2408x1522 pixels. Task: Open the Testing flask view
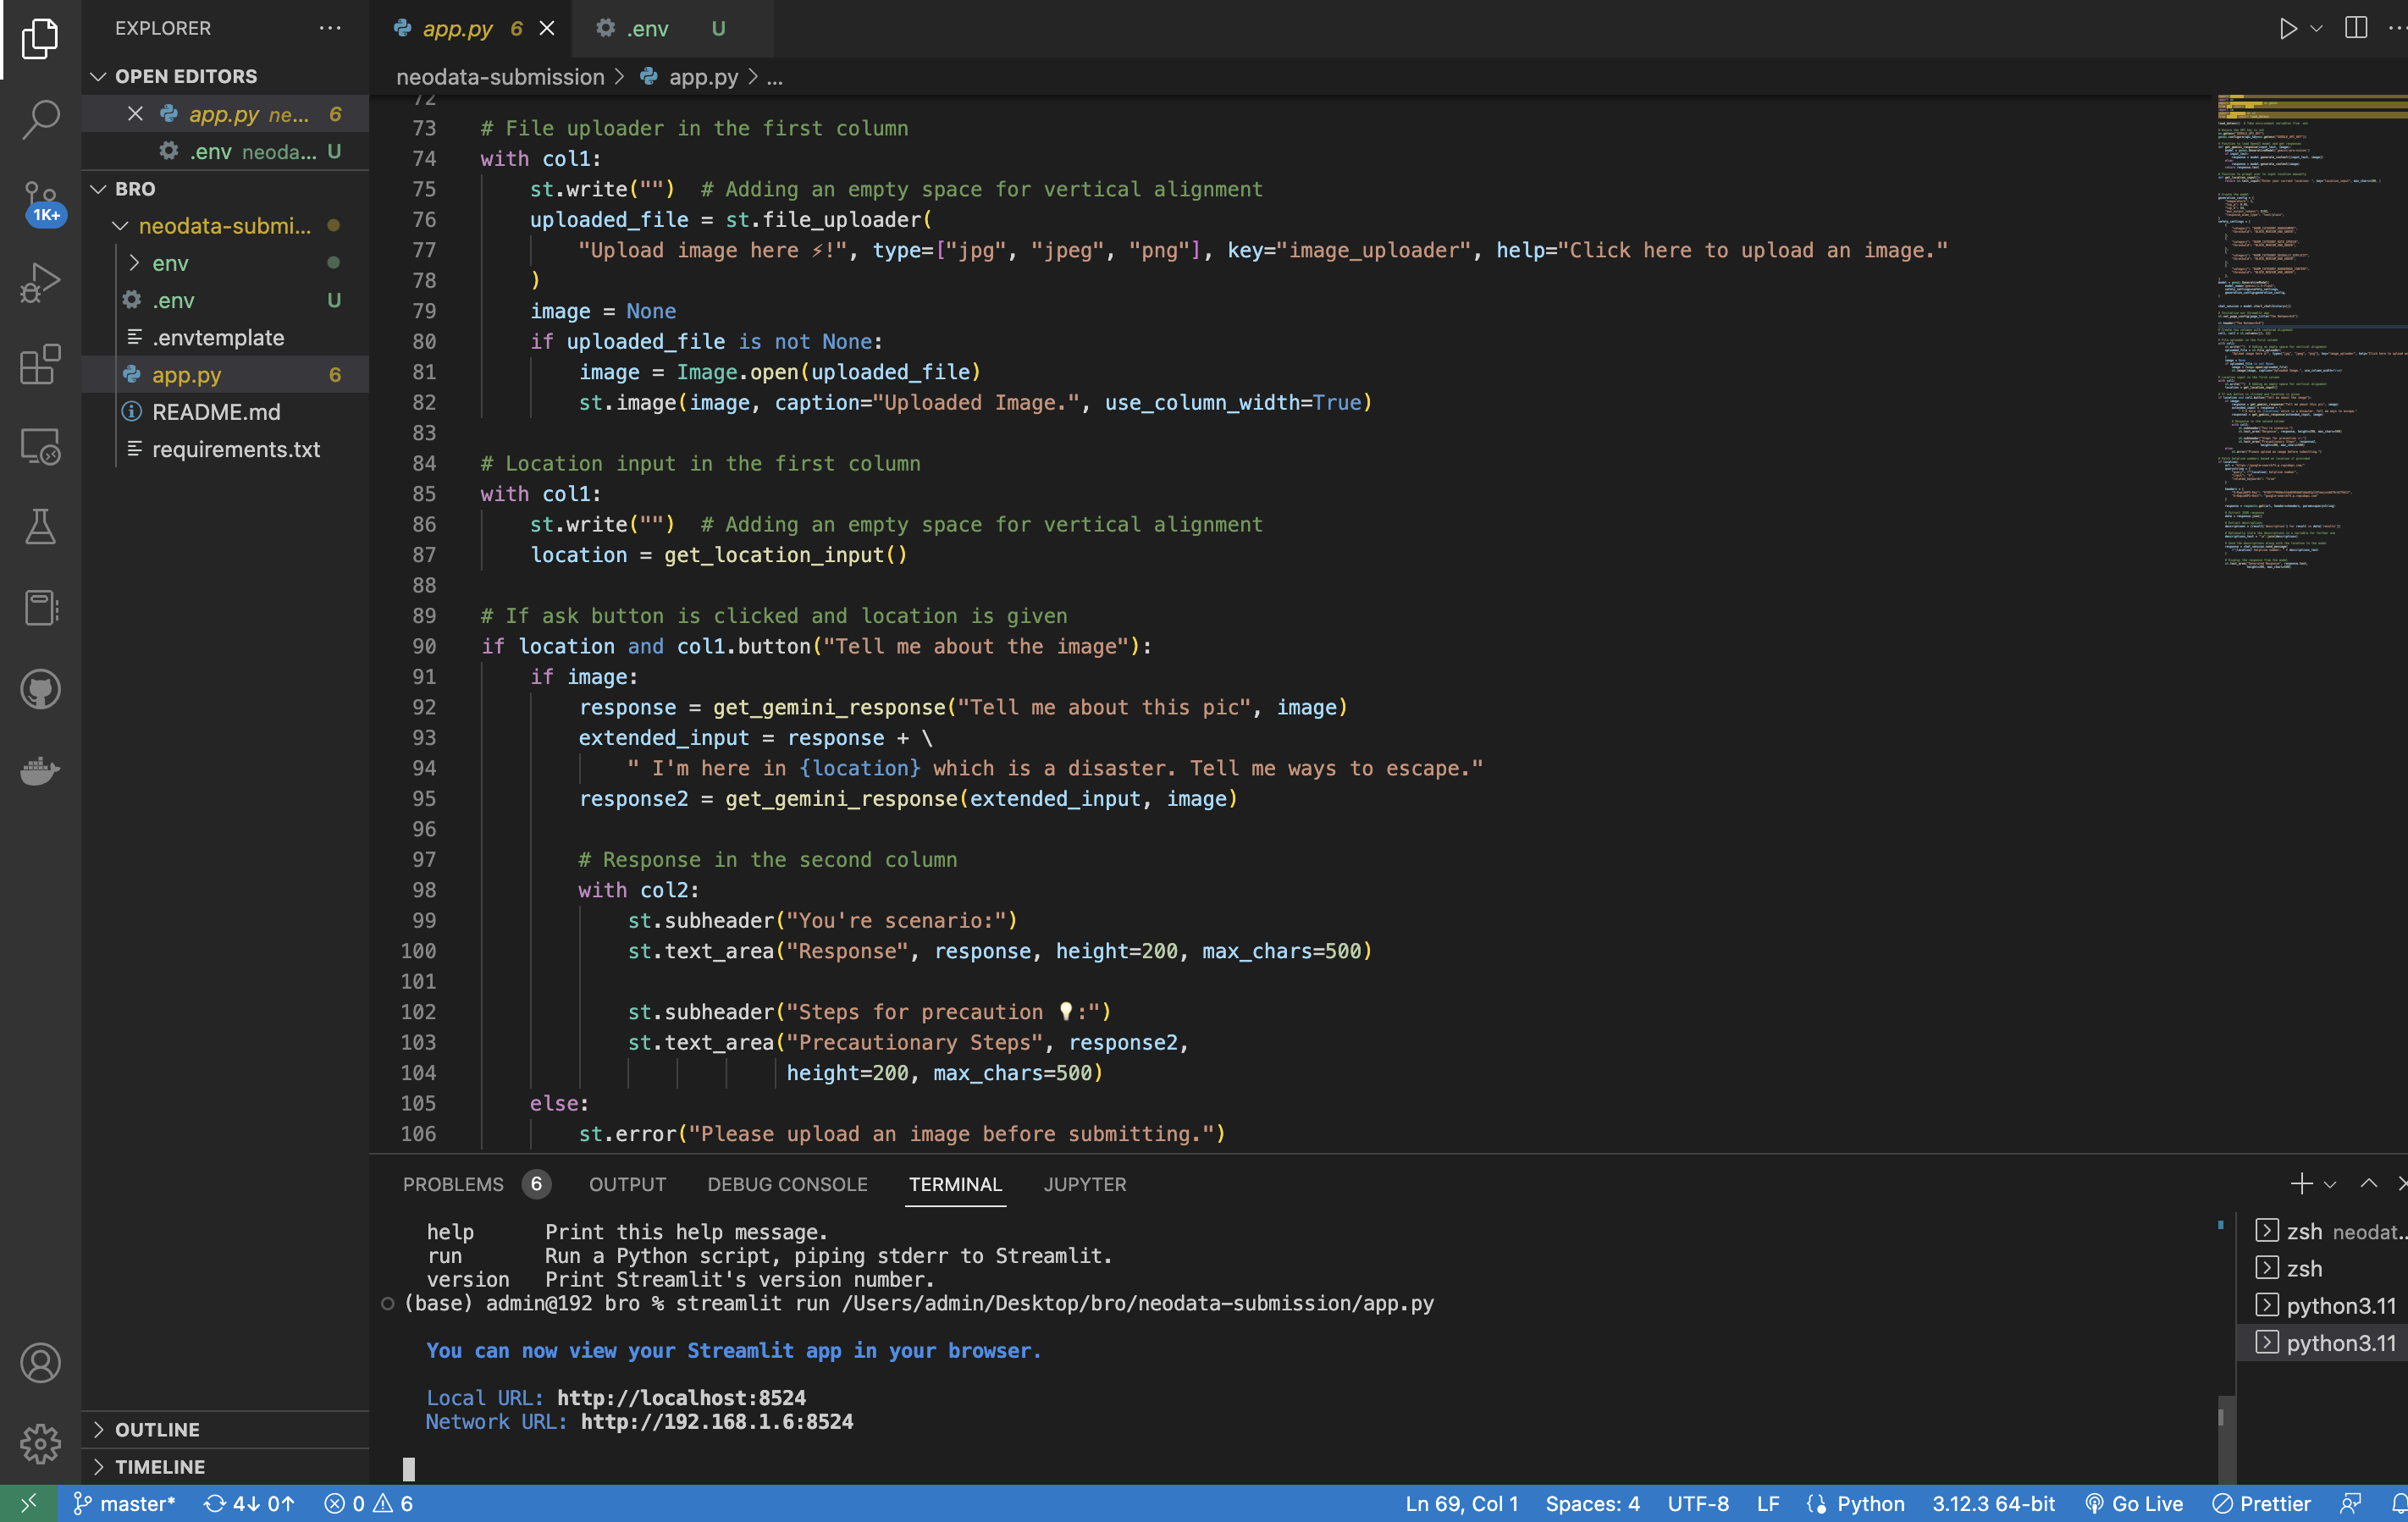click(x=40, y=526)
